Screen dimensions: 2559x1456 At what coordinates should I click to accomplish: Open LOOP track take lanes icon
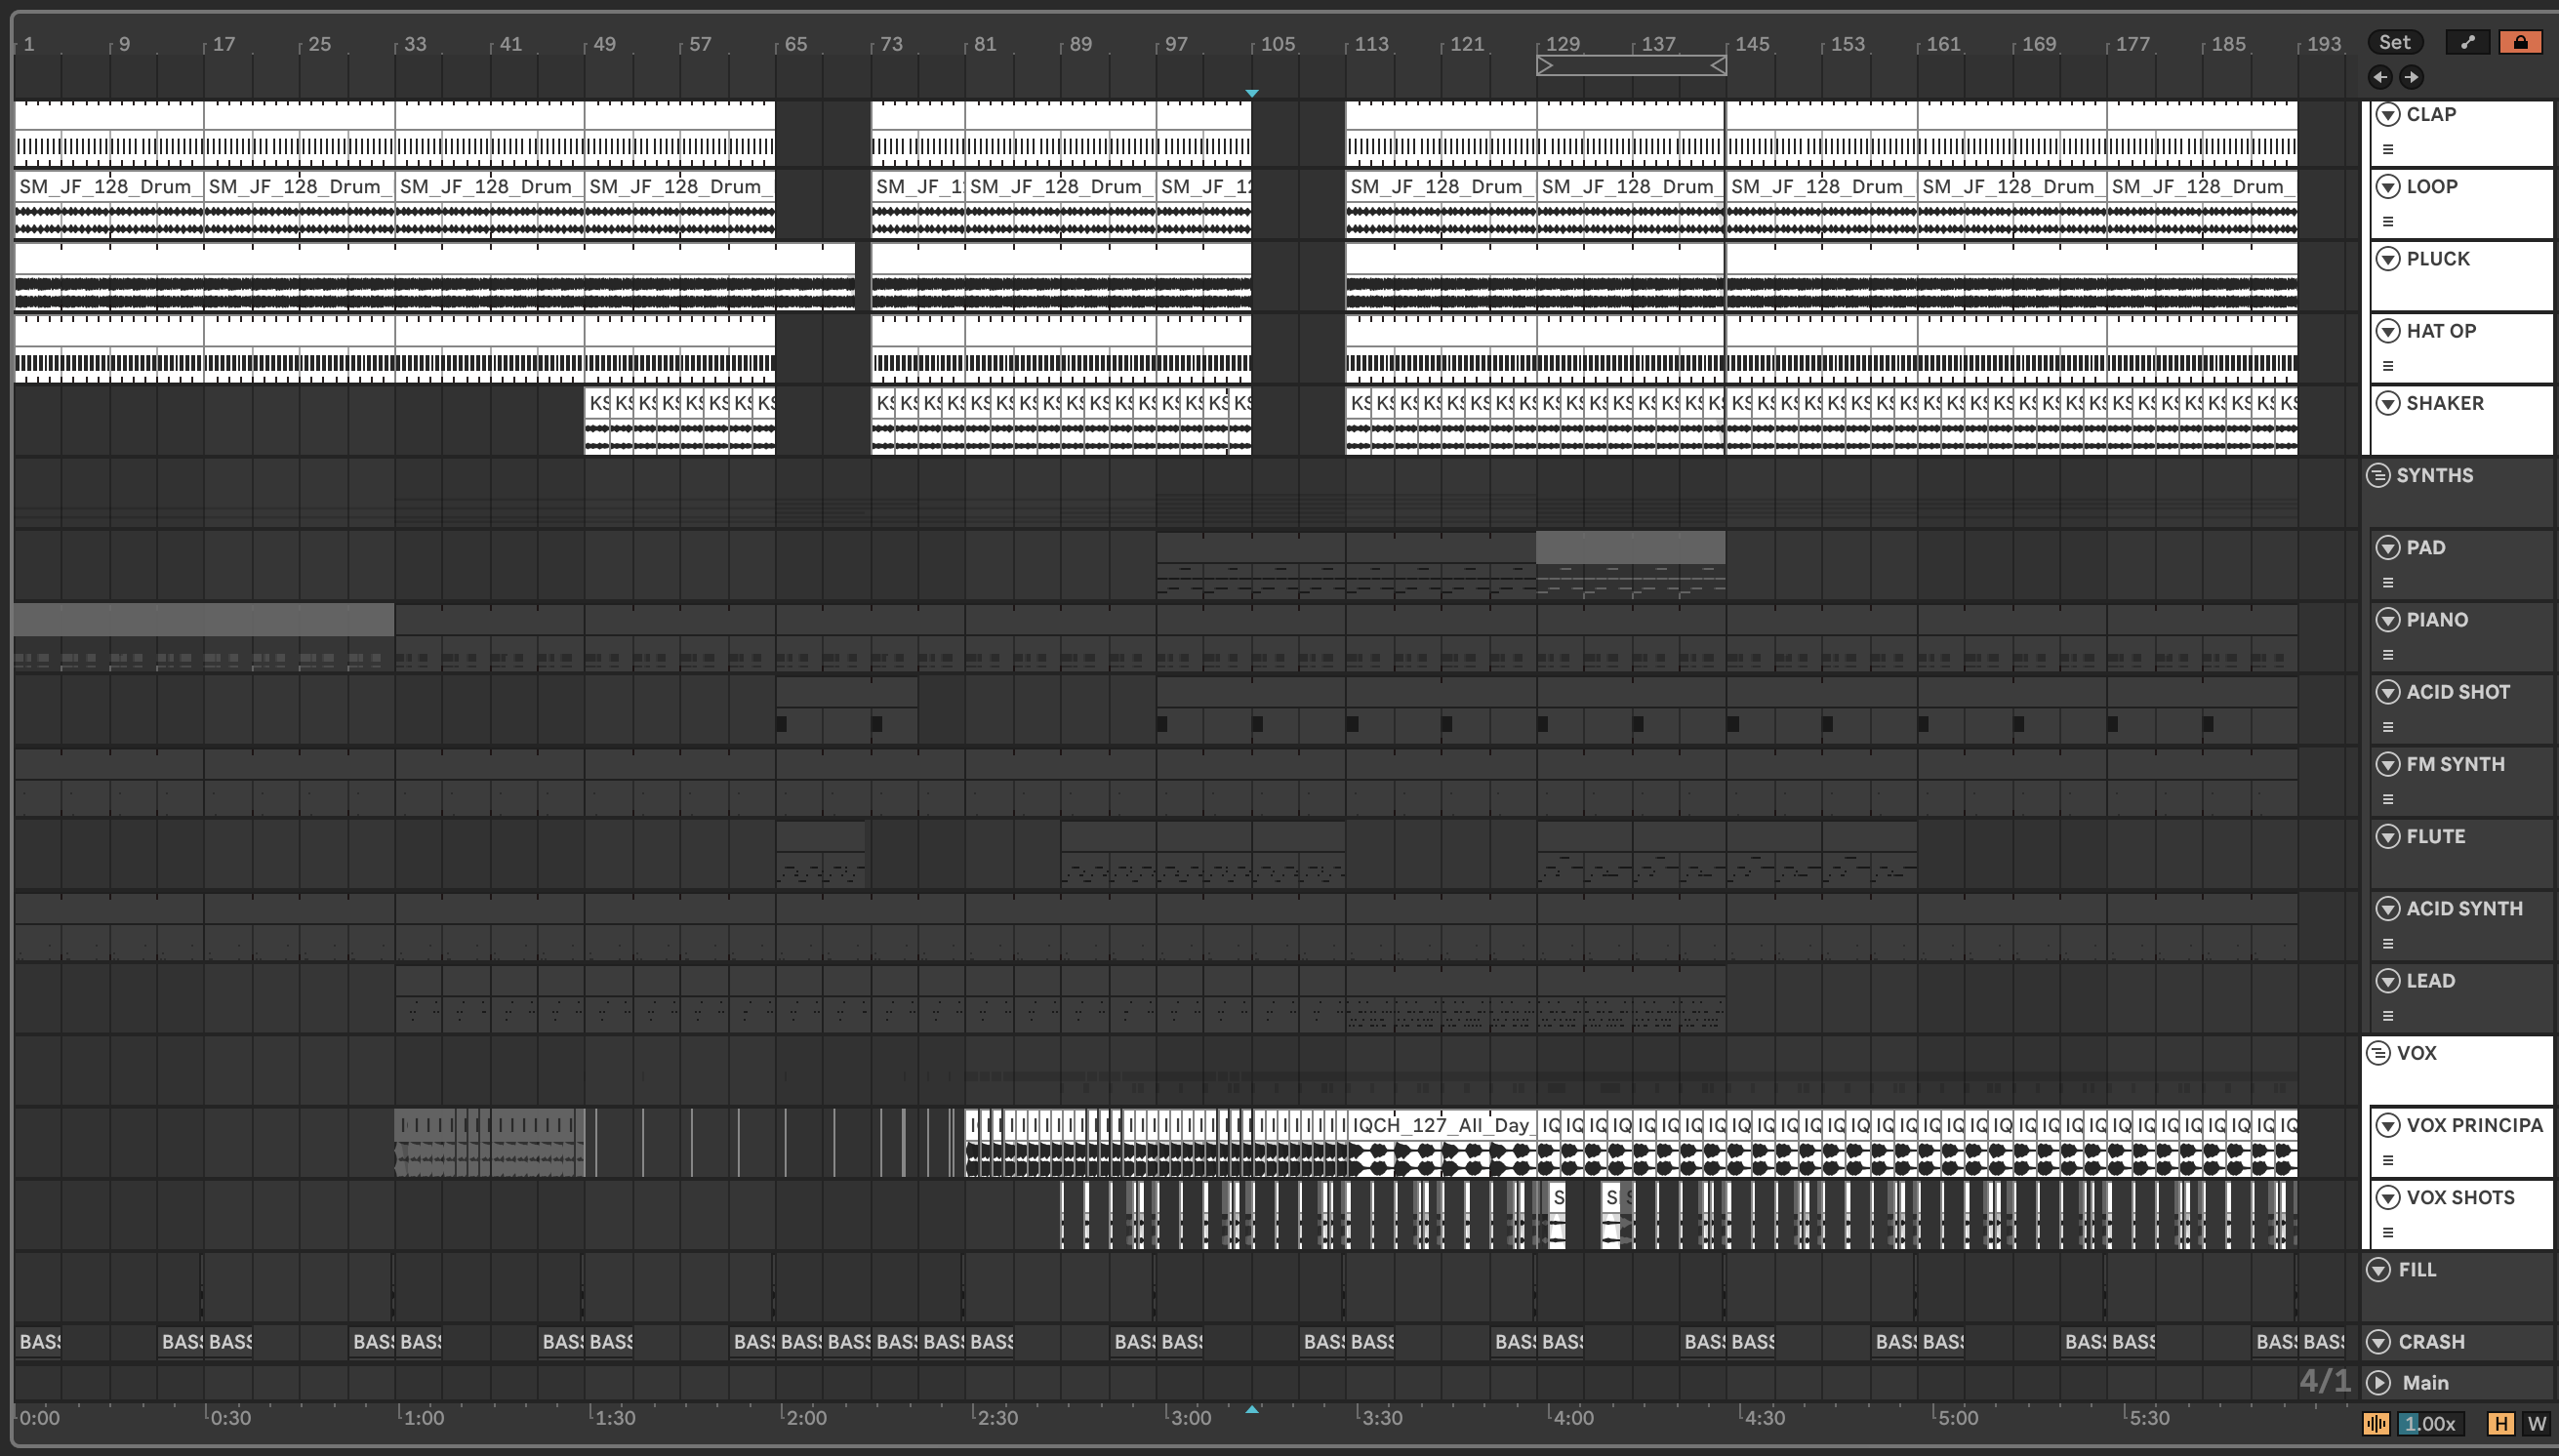pyautogui.click(x=2388, y=222)
